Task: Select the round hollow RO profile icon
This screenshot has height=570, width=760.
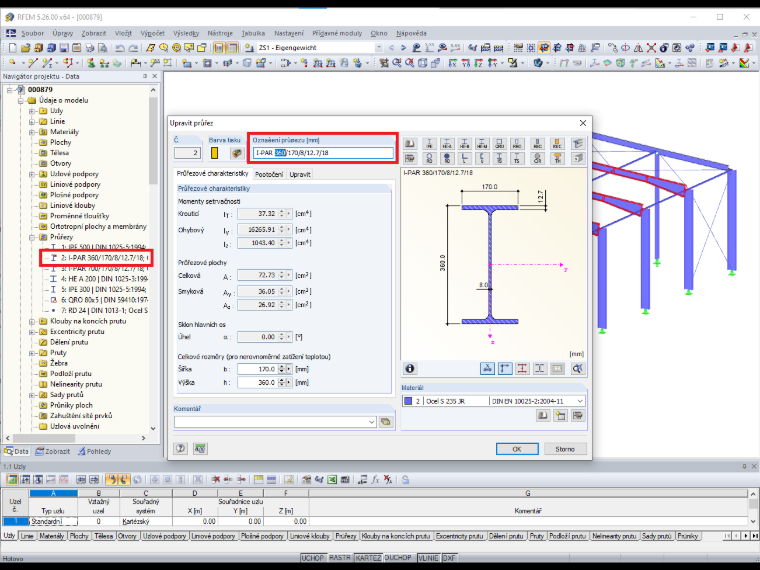Action: tap(429, 158)
